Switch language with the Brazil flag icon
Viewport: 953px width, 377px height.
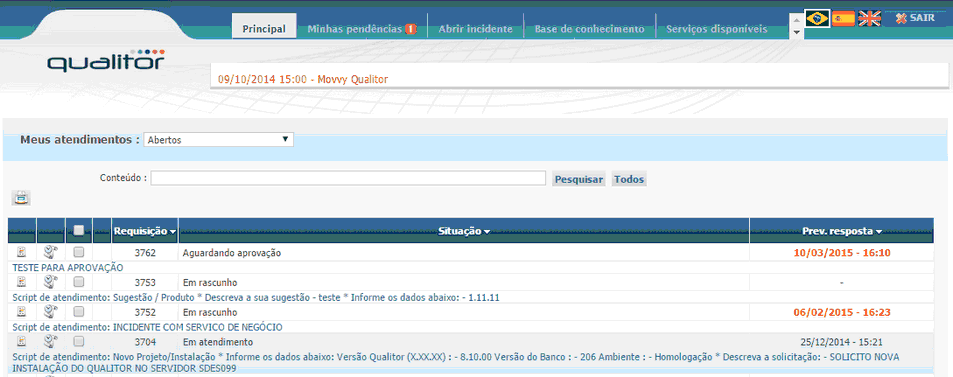point(817,18)
